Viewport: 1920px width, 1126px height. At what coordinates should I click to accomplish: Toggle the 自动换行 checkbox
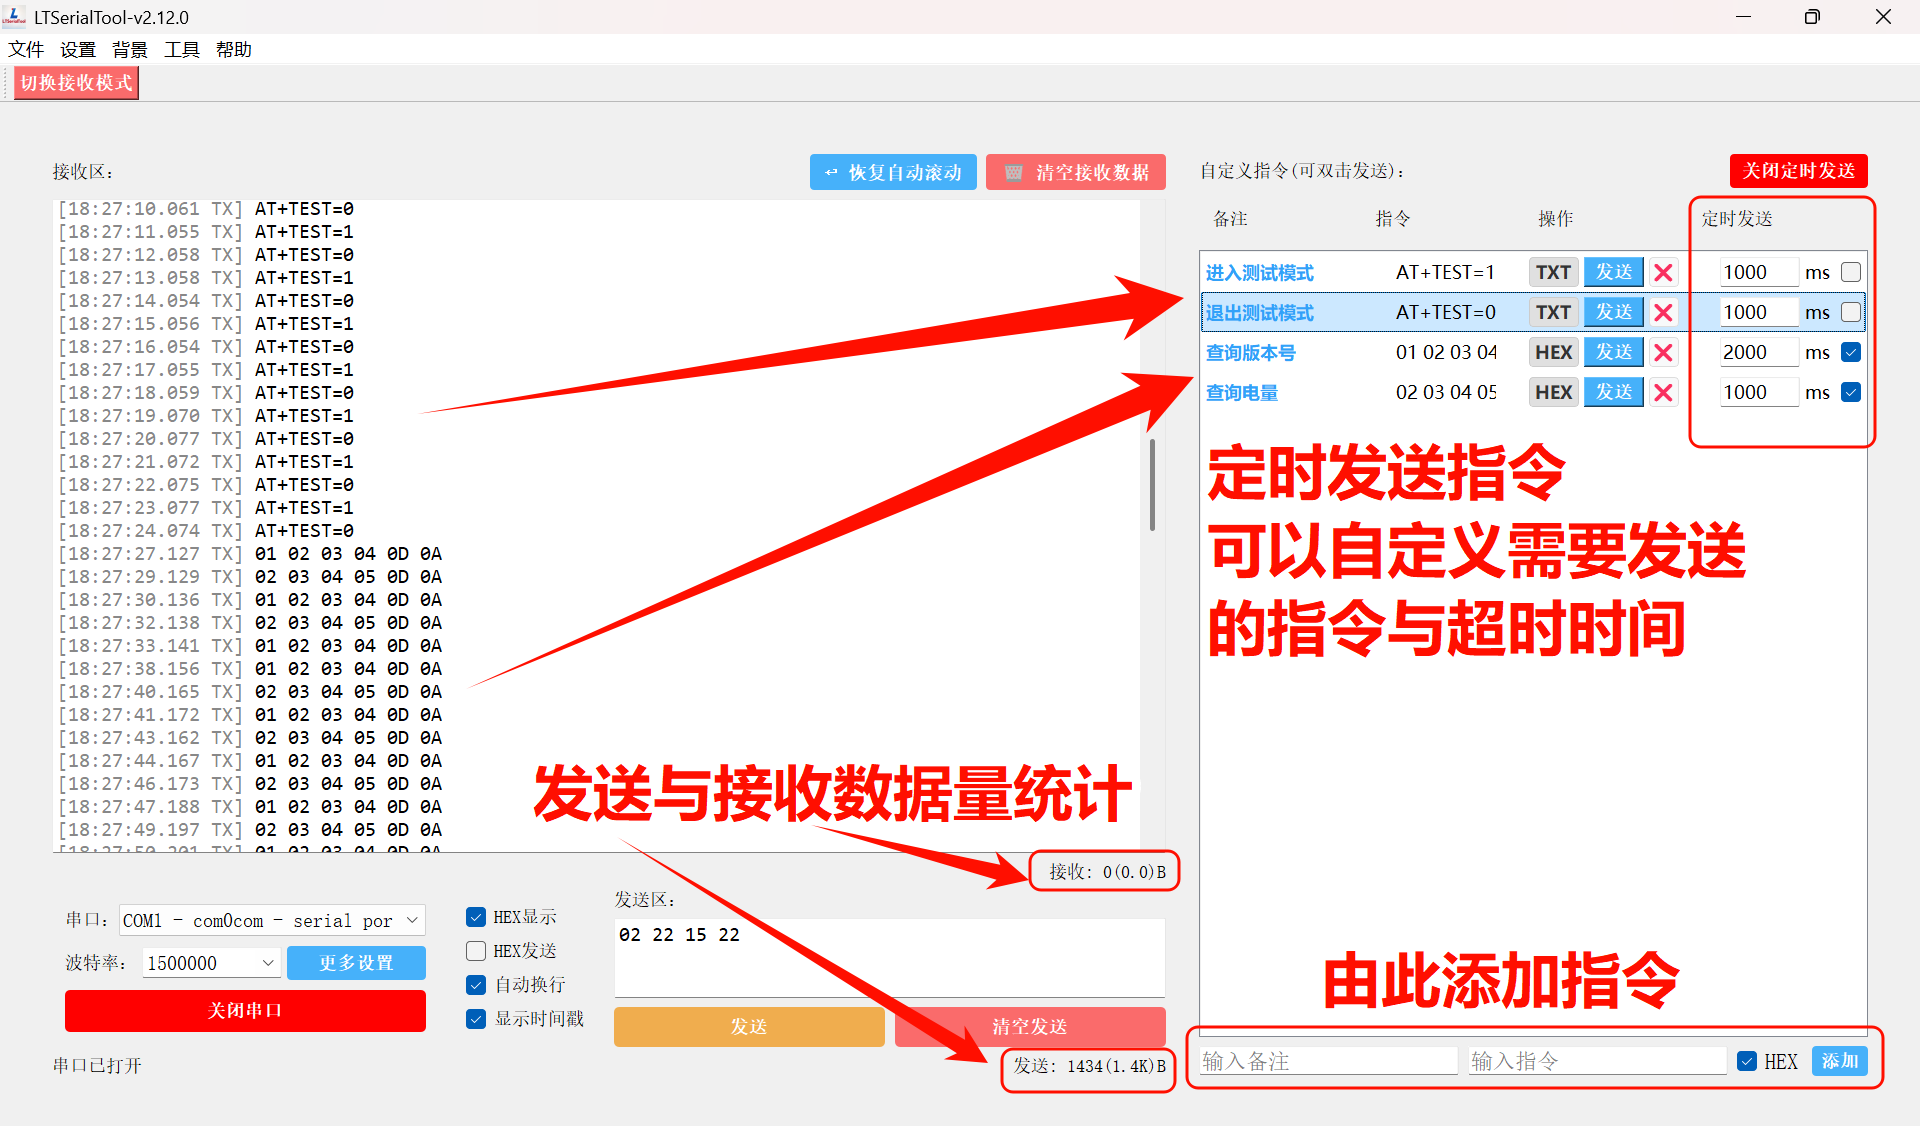click(476, 984)
